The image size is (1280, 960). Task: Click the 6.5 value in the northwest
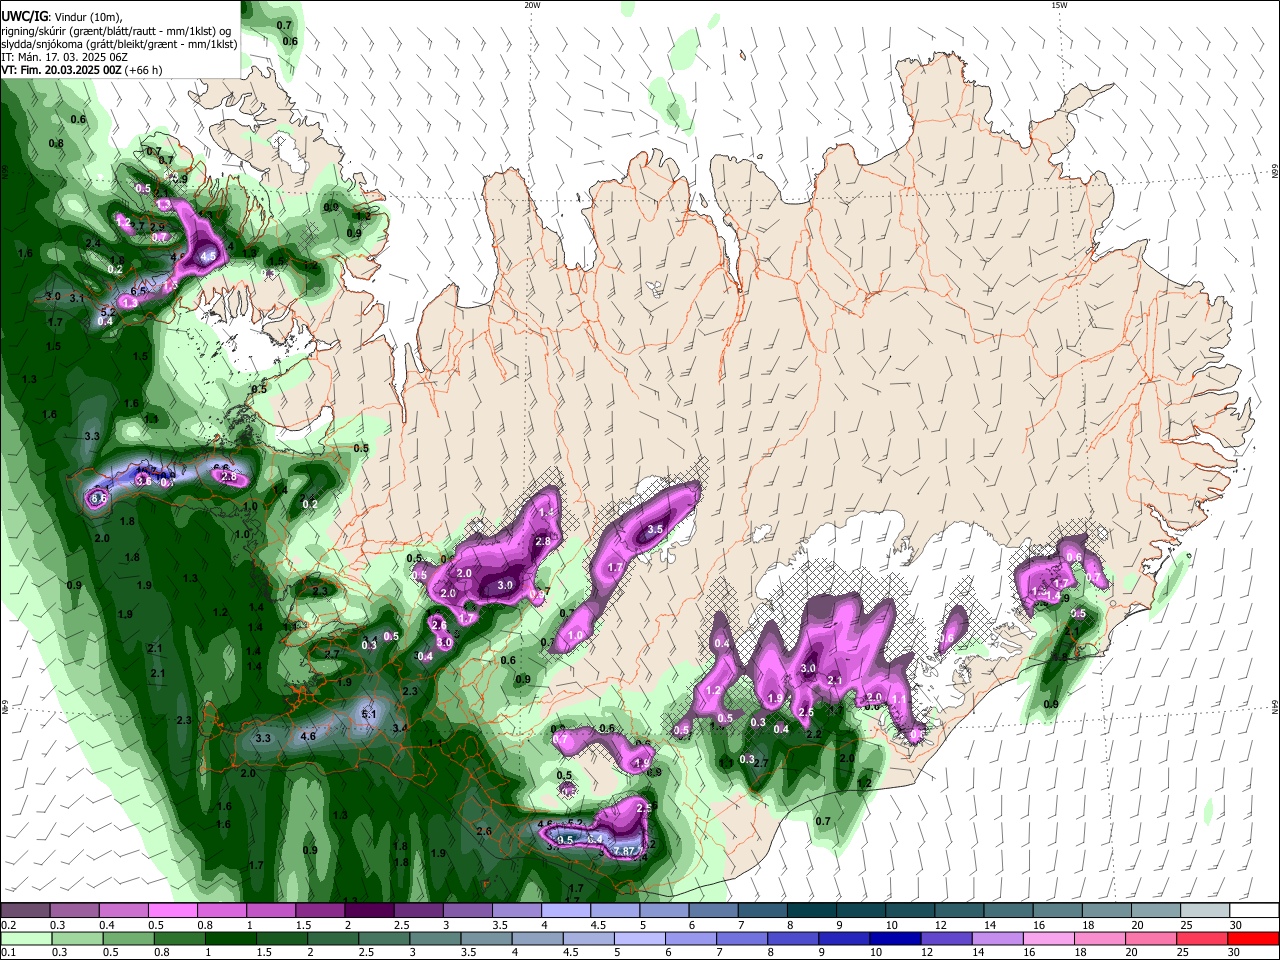click(138, 291)
